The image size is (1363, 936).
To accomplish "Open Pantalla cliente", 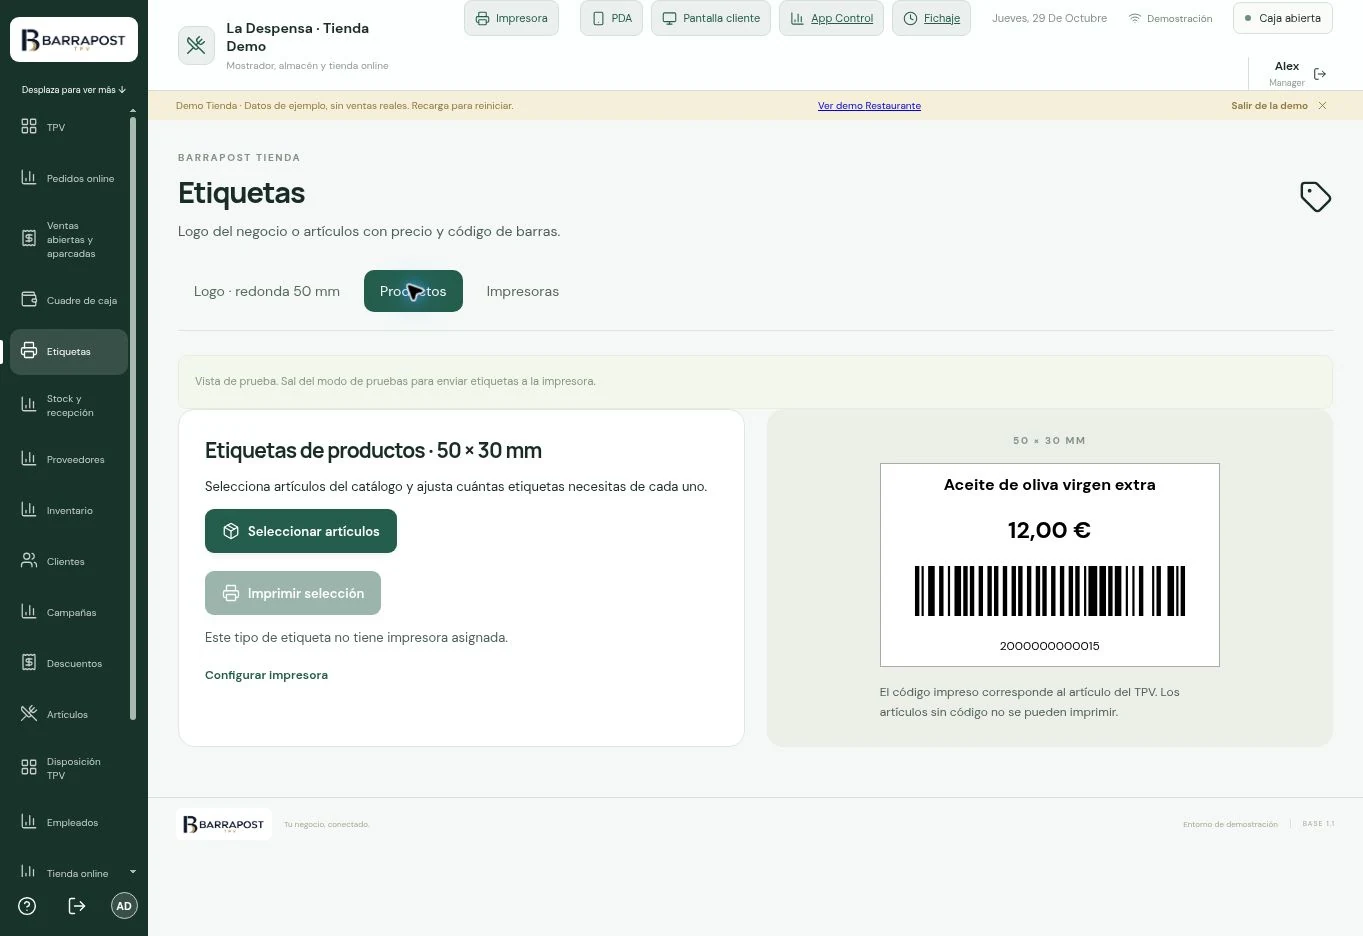I will [x=711, y=18].
